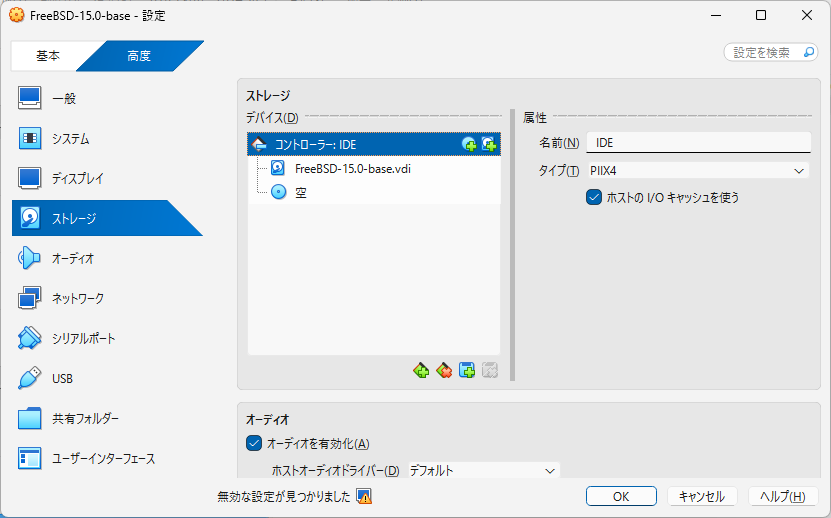Toggle ホストの I/O キャッシュを使う checkbox
831x518 pixels.
click(594, 197)
